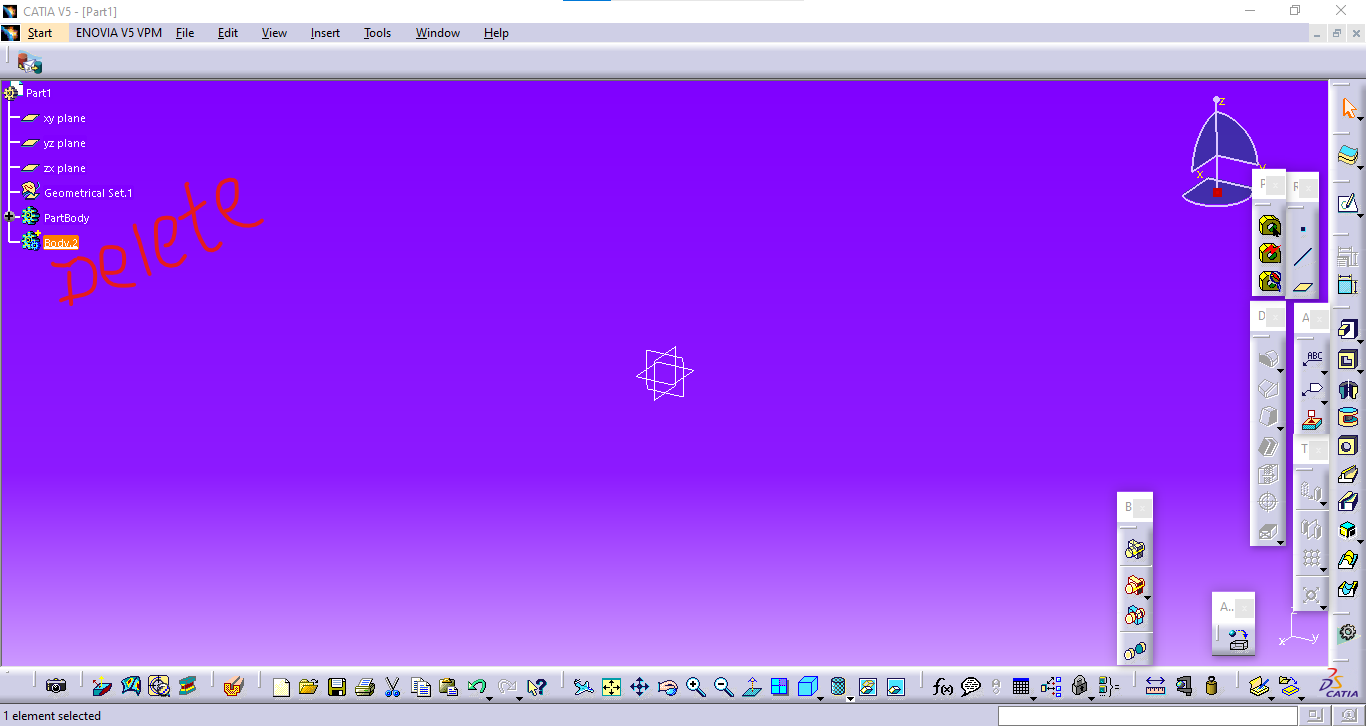The width and height of the screenshot is (1366, 726).
Task: Toggle shaded view mode cube
Action: pyautogui.click(x=807, y=687)
